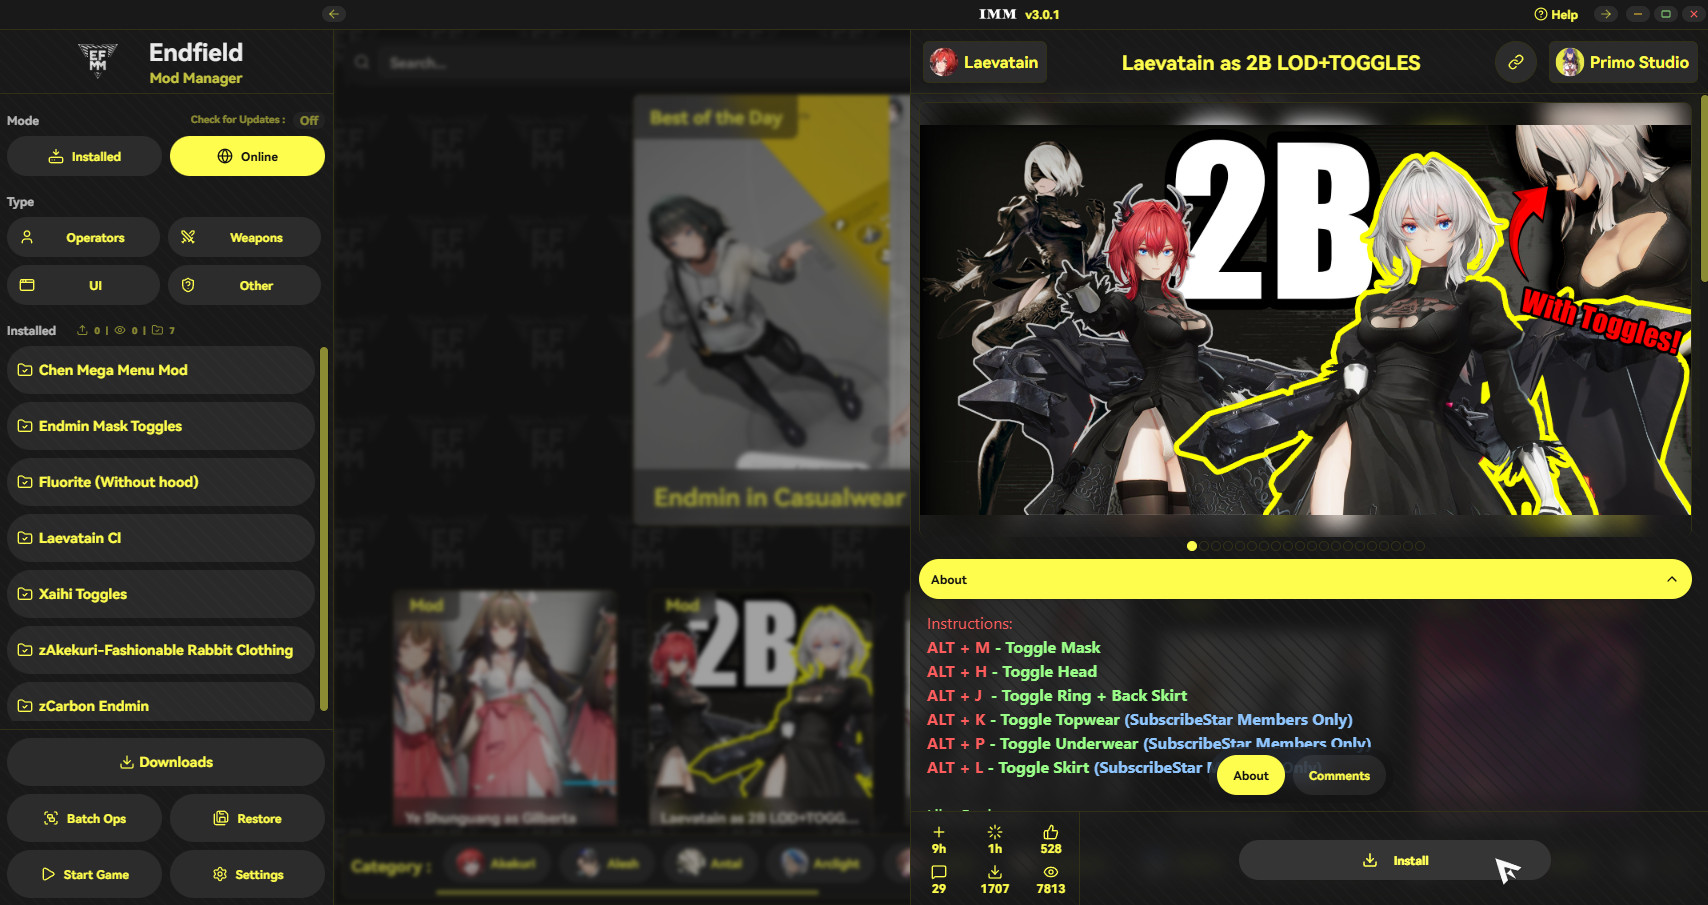Screen dimensions: 1708x905
Task: Toggle Check for Updates Off switch
Action: pyautogui.click(x=309, y=120)
